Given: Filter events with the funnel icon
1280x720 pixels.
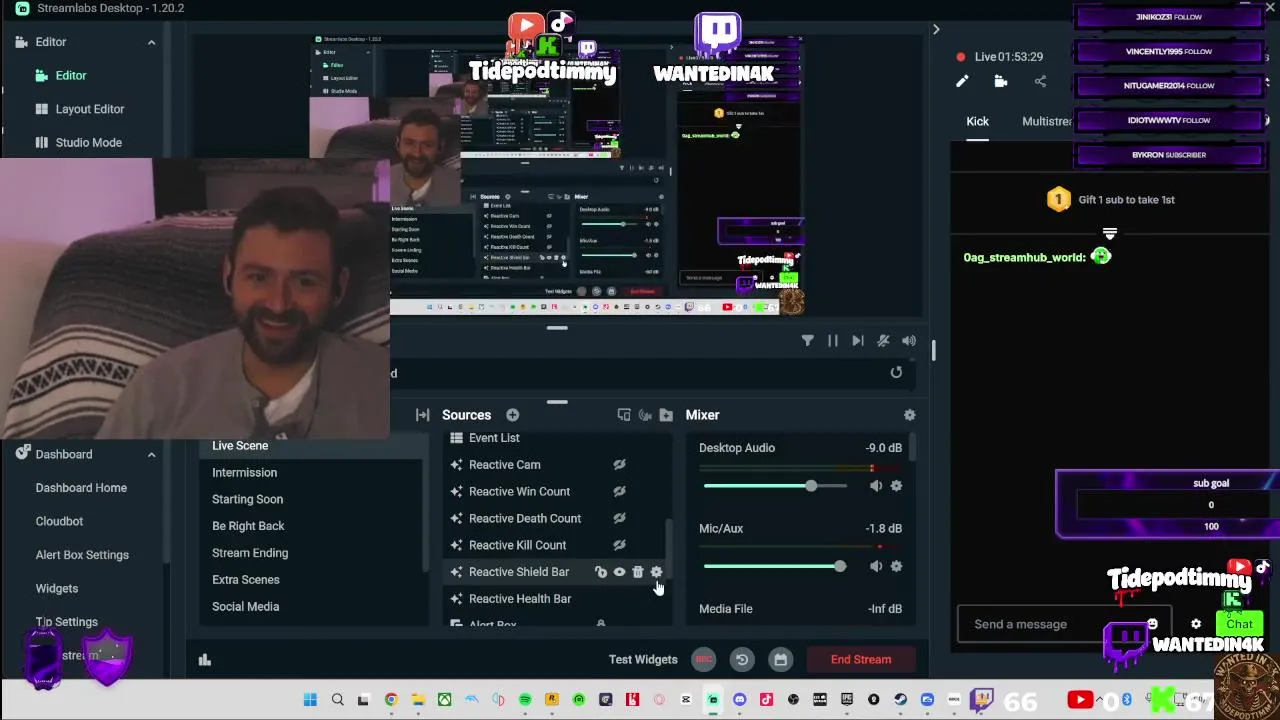Looking at the screenshot, I should tap(807, 341).
